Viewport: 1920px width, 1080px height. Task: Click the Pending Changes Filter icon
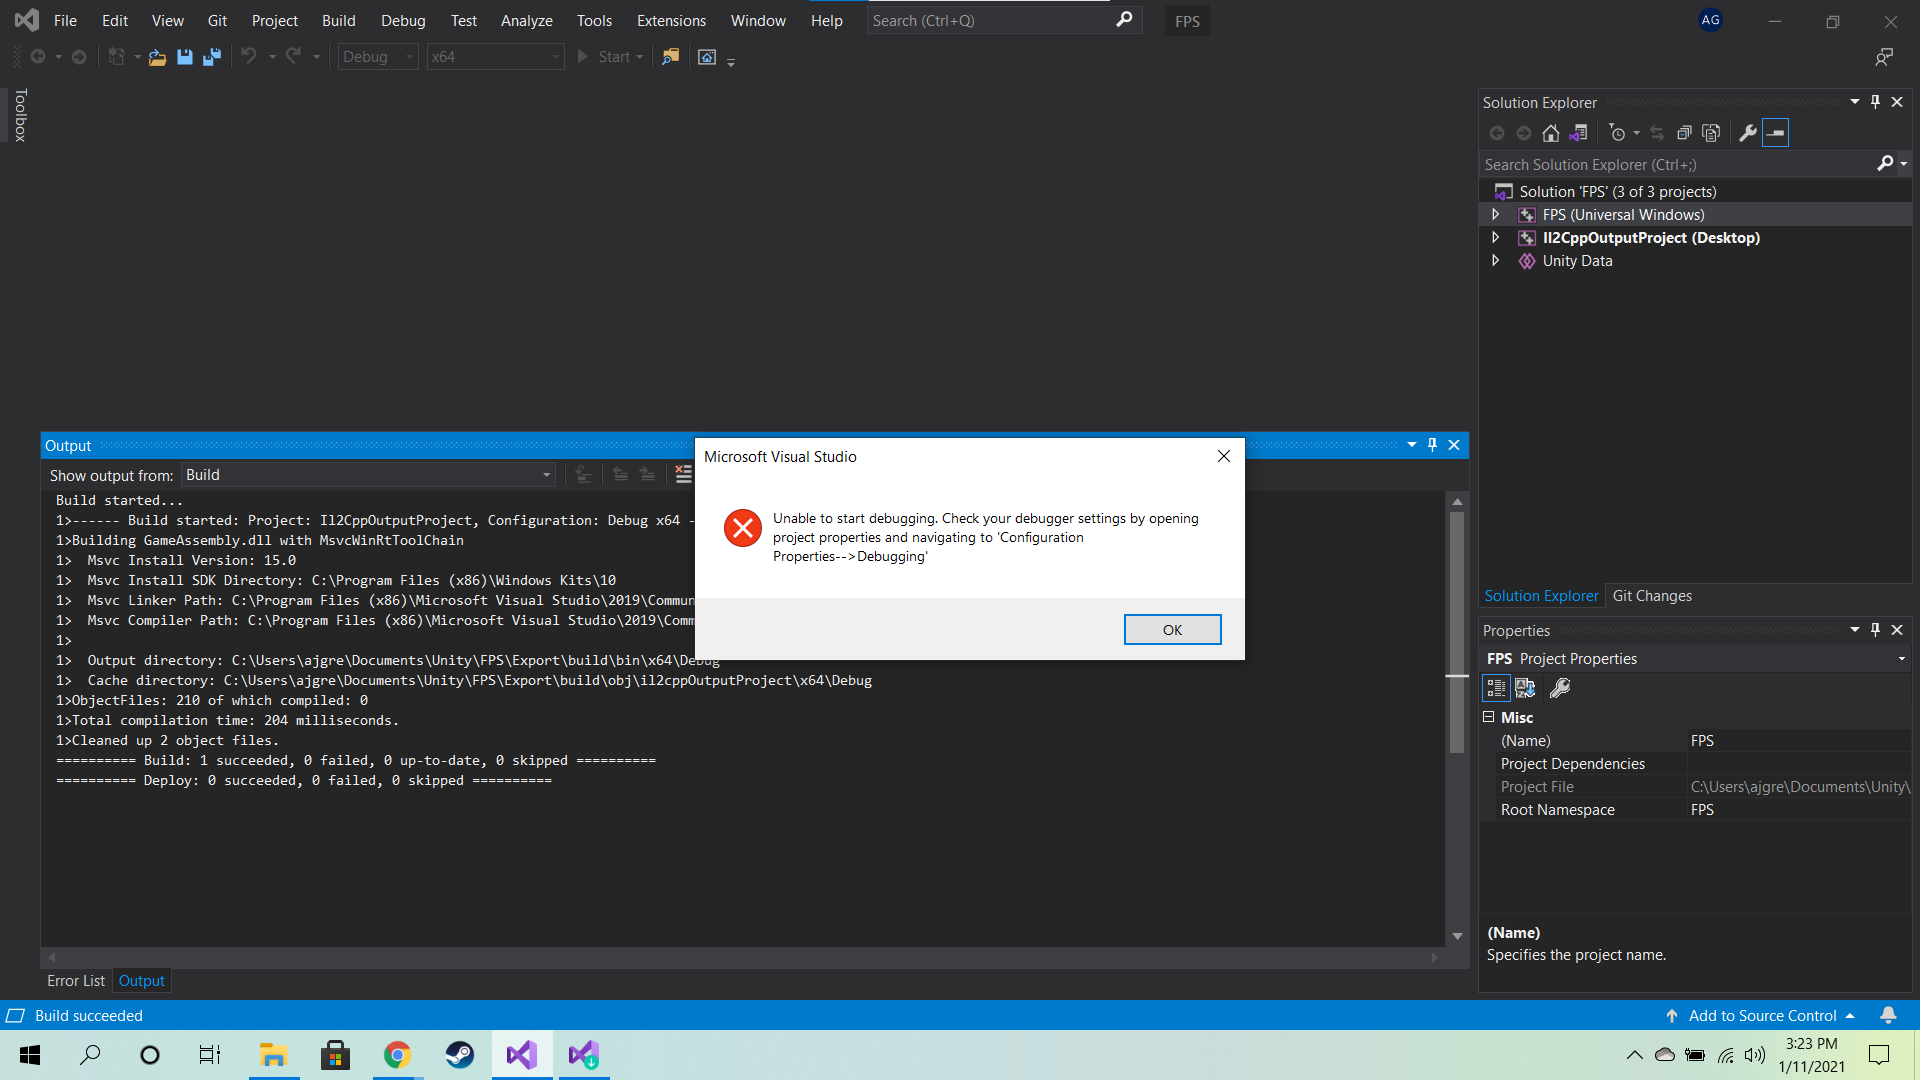[x=1617, y=133]
